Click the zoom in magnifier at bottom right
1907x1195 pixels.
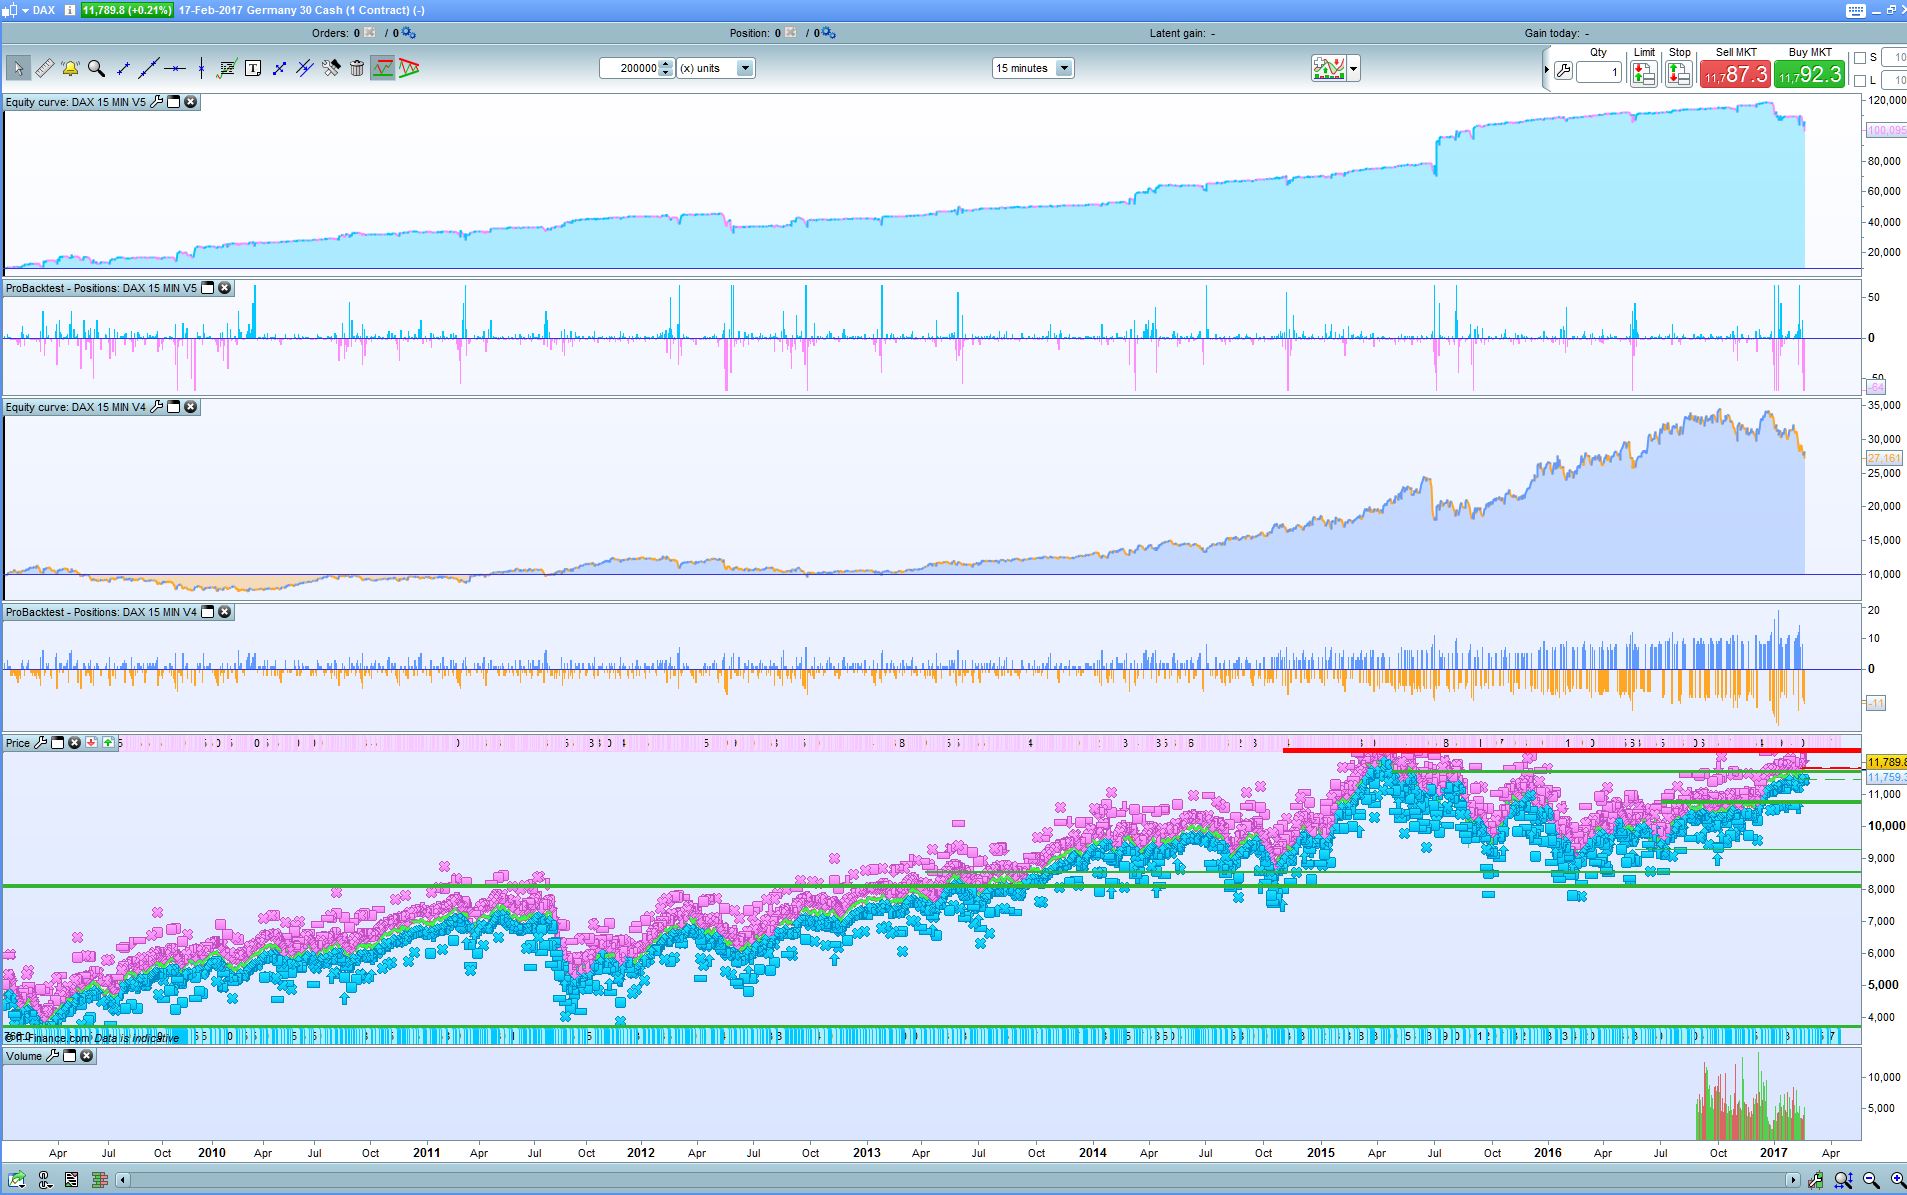[1896, 1181]
